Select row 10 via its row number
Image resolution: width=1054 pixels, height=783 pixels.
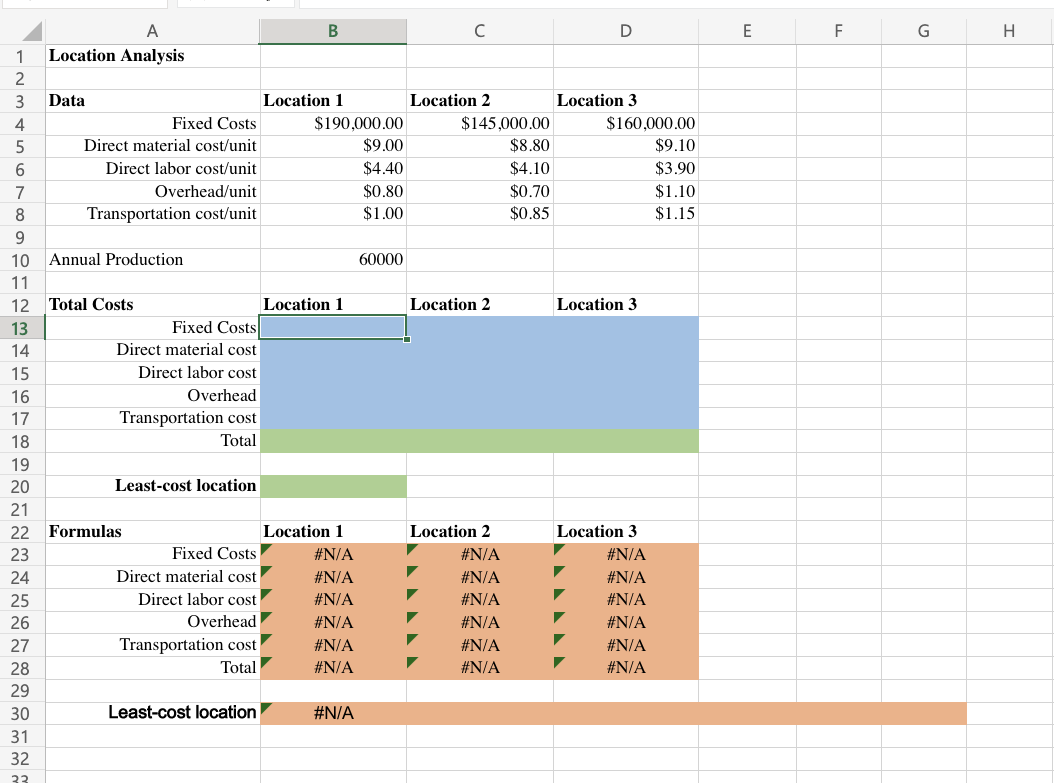pos(20,259)
